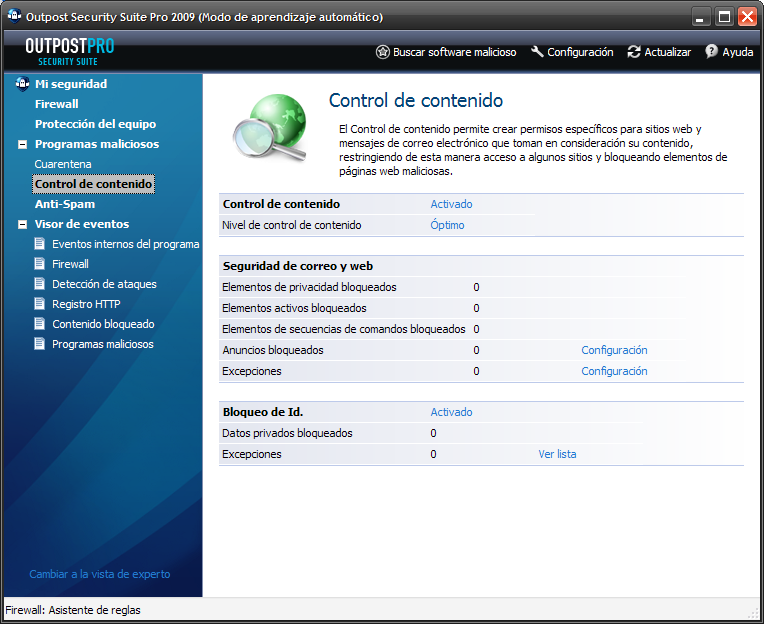Minimize the Outpost Security Suite window
Image resolution: width=764 pixels, height=624 pixels.
click(700, 17)
